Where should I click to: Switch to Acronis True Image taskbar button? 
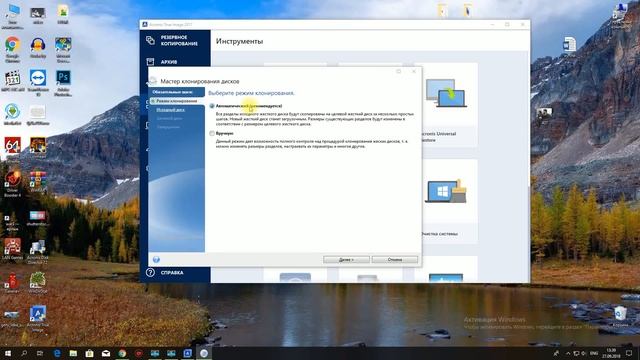pos(187,353)
